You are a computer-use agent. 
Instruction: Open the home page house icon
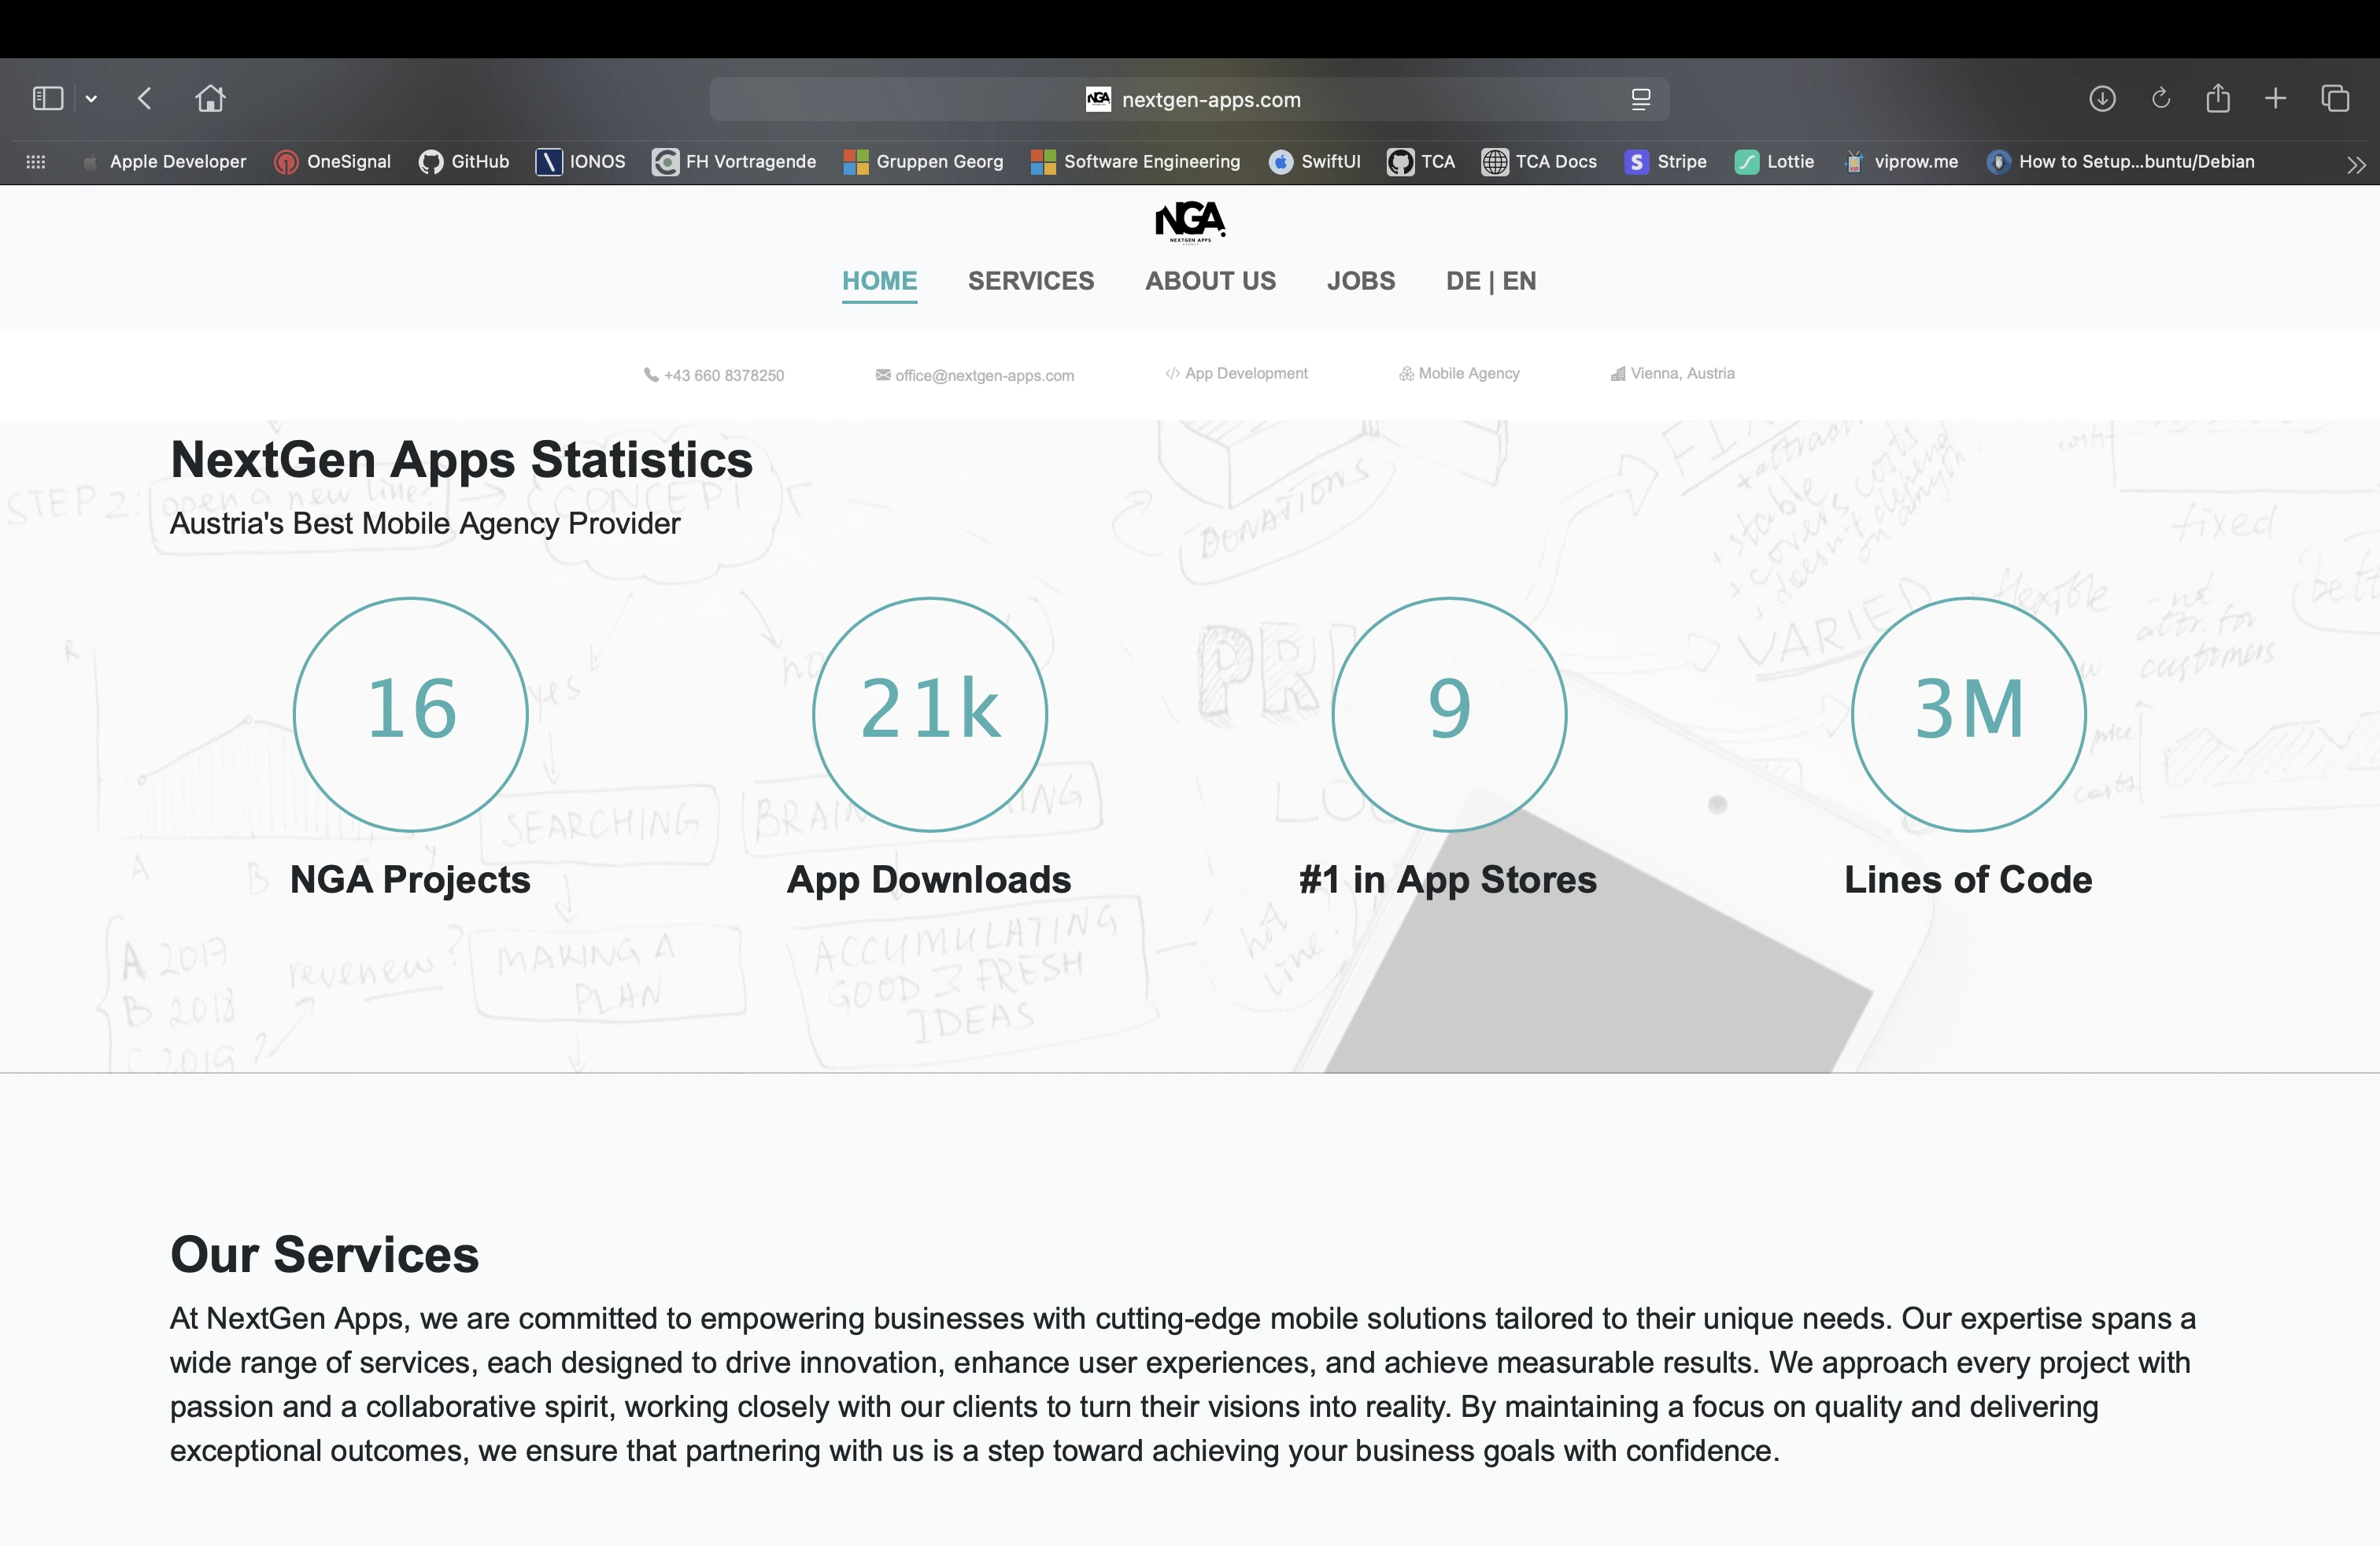210,98
